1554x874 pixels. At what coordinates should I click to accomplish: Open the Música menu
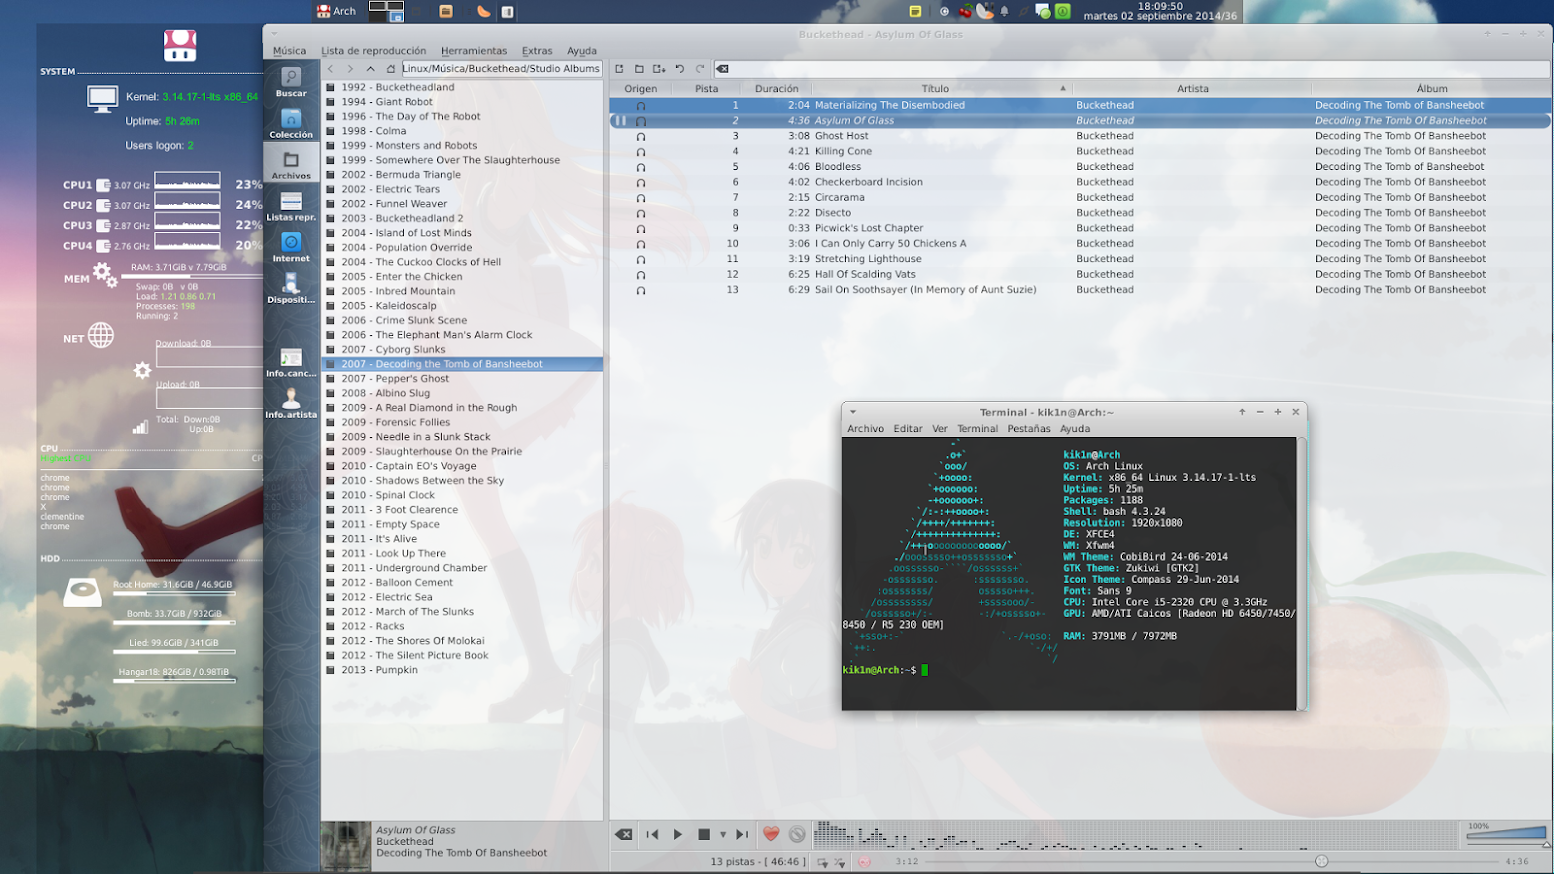point(290,51)
